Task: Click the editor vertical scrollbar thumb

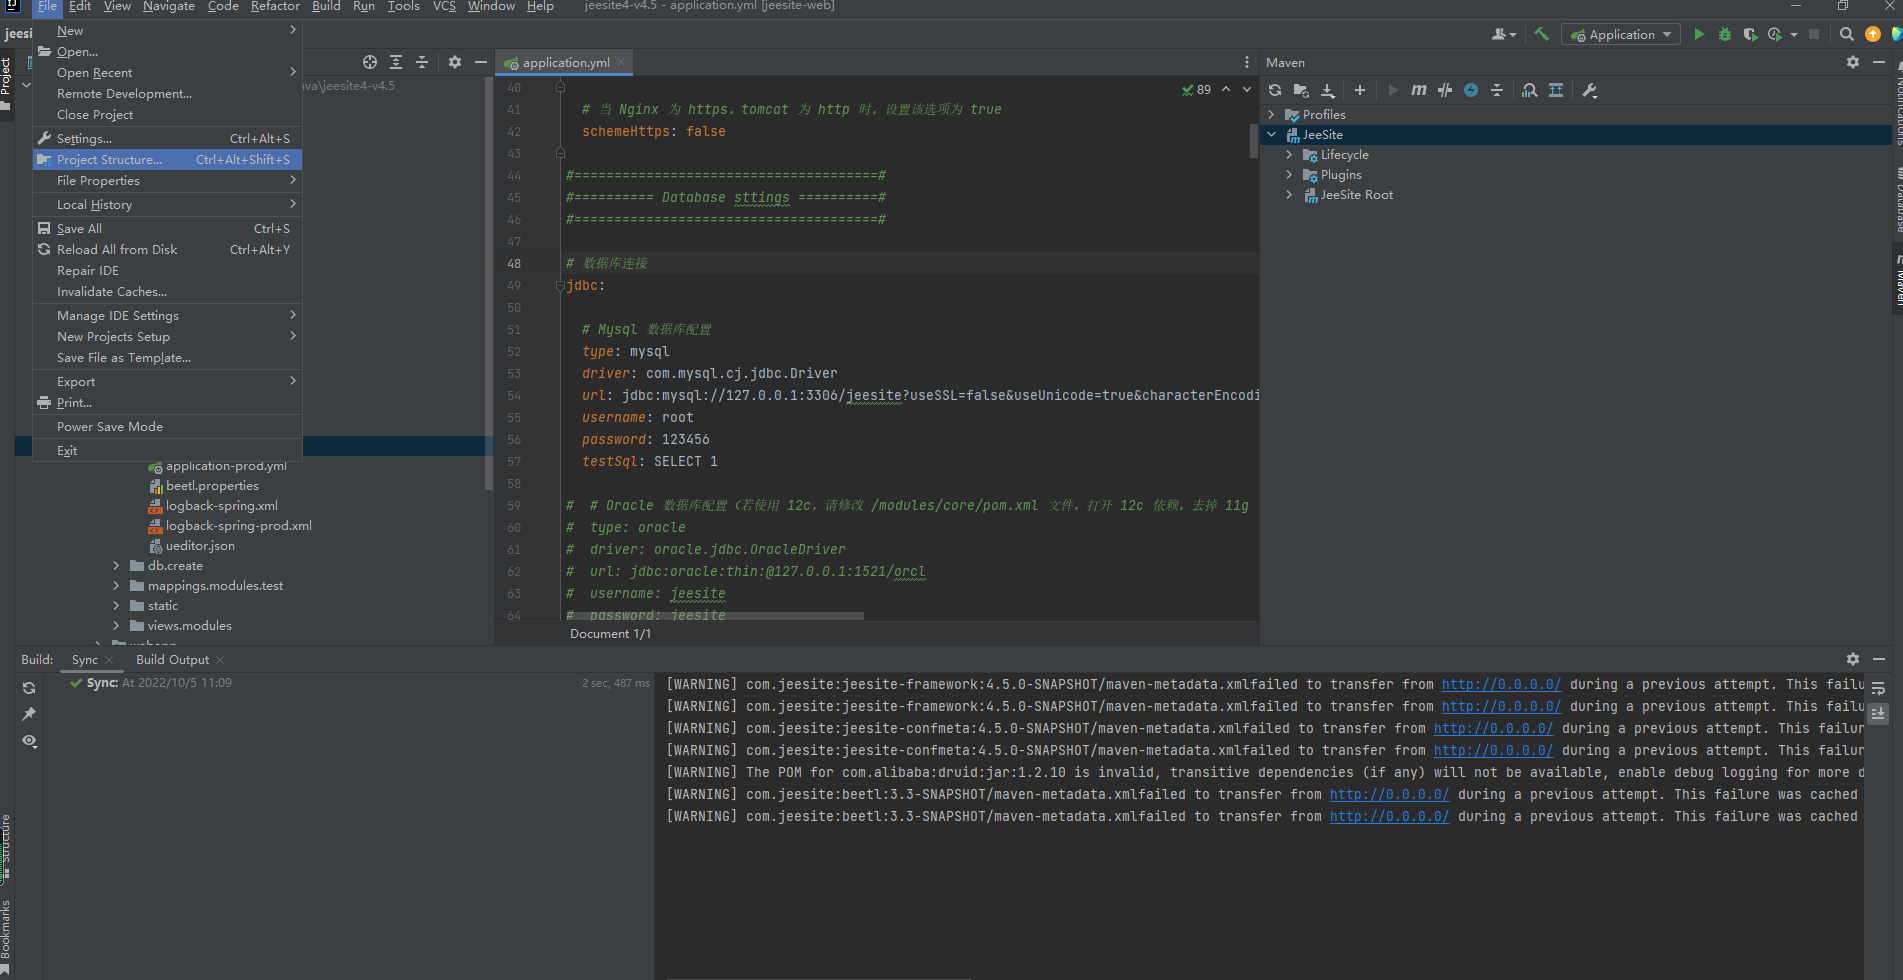Action: click(x=1253, y=141)
